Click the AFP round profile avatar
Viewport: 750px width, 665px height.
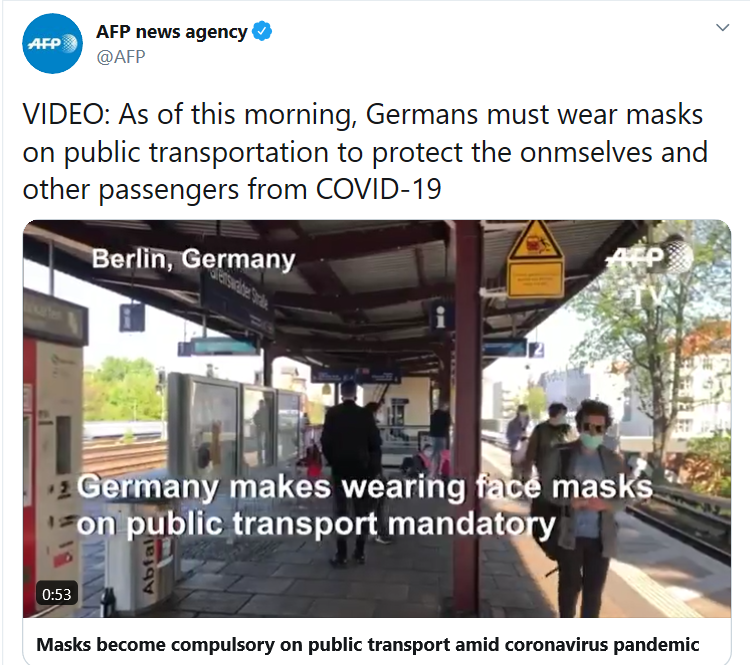tap(52, 44)
